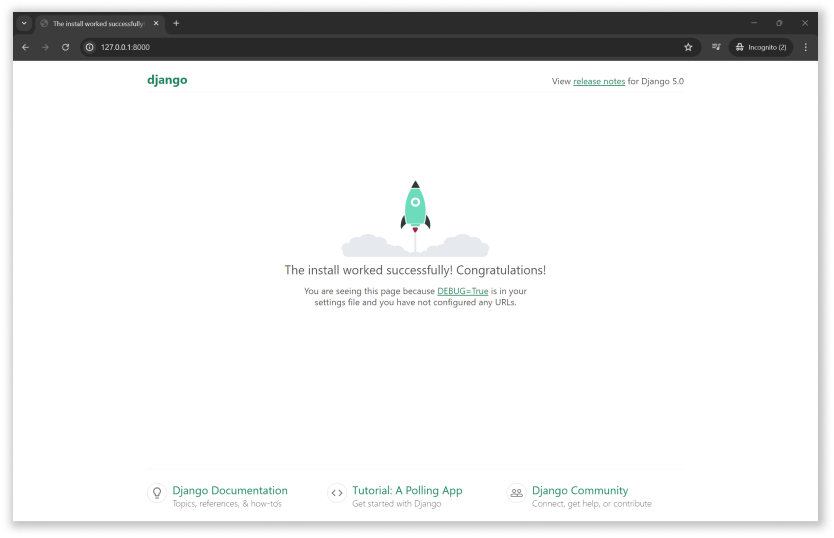
Task: Open the release notes link
Action: pos(599,81)
